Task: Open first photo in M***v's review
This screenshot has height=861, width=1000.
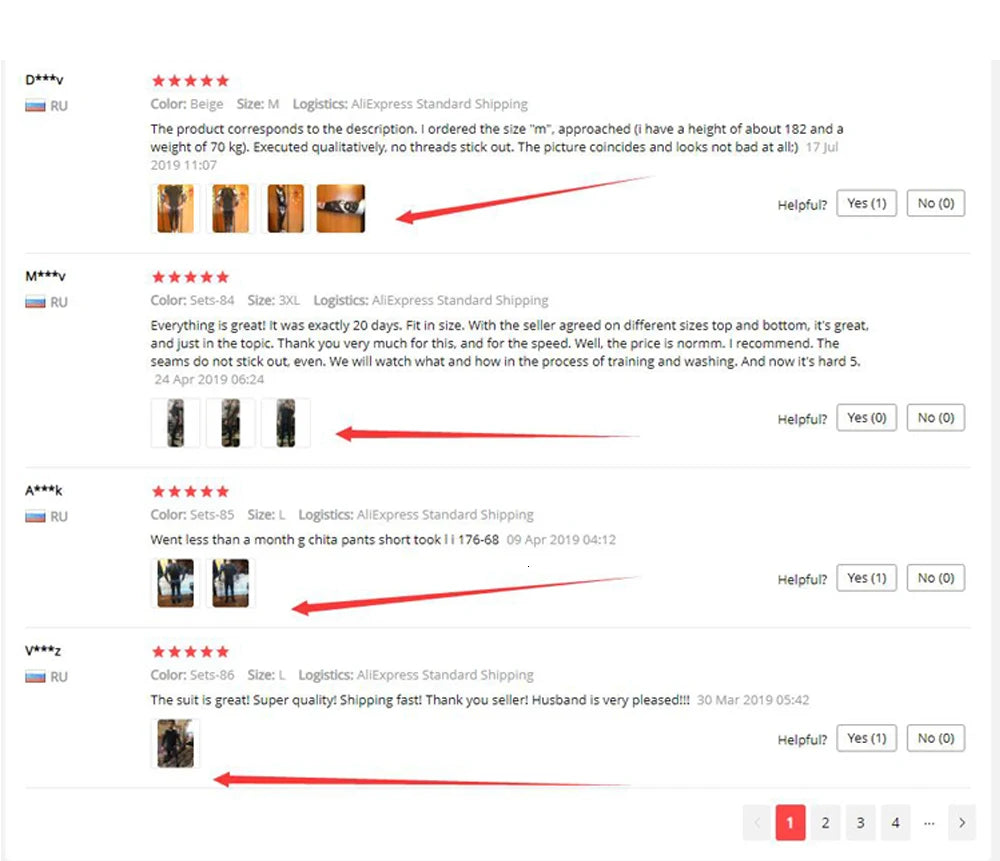Action: (x=175, y=423)
